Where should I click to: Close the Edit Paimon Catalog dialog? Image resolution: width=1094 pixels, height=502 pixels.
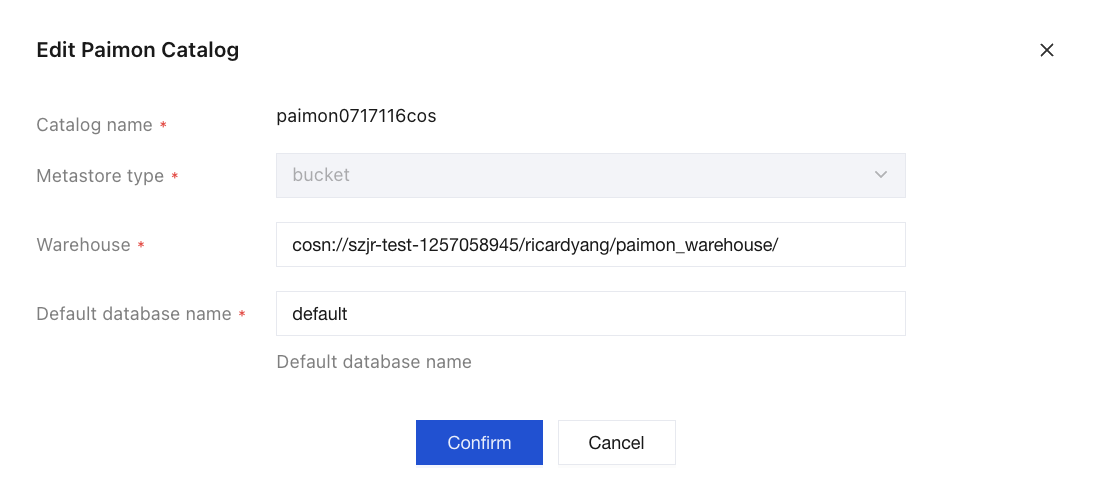coord(1047,50)
